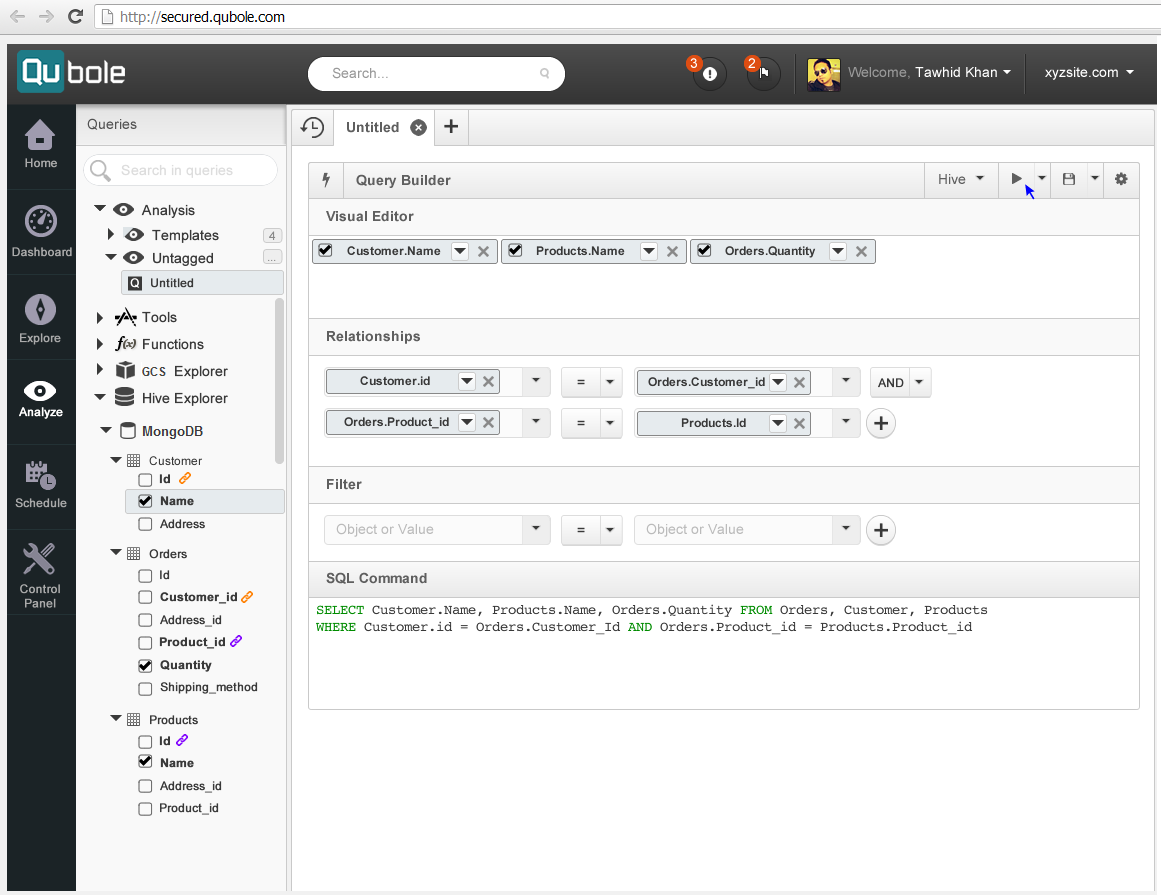Click the save disk icon

[x=1068, y=179]
